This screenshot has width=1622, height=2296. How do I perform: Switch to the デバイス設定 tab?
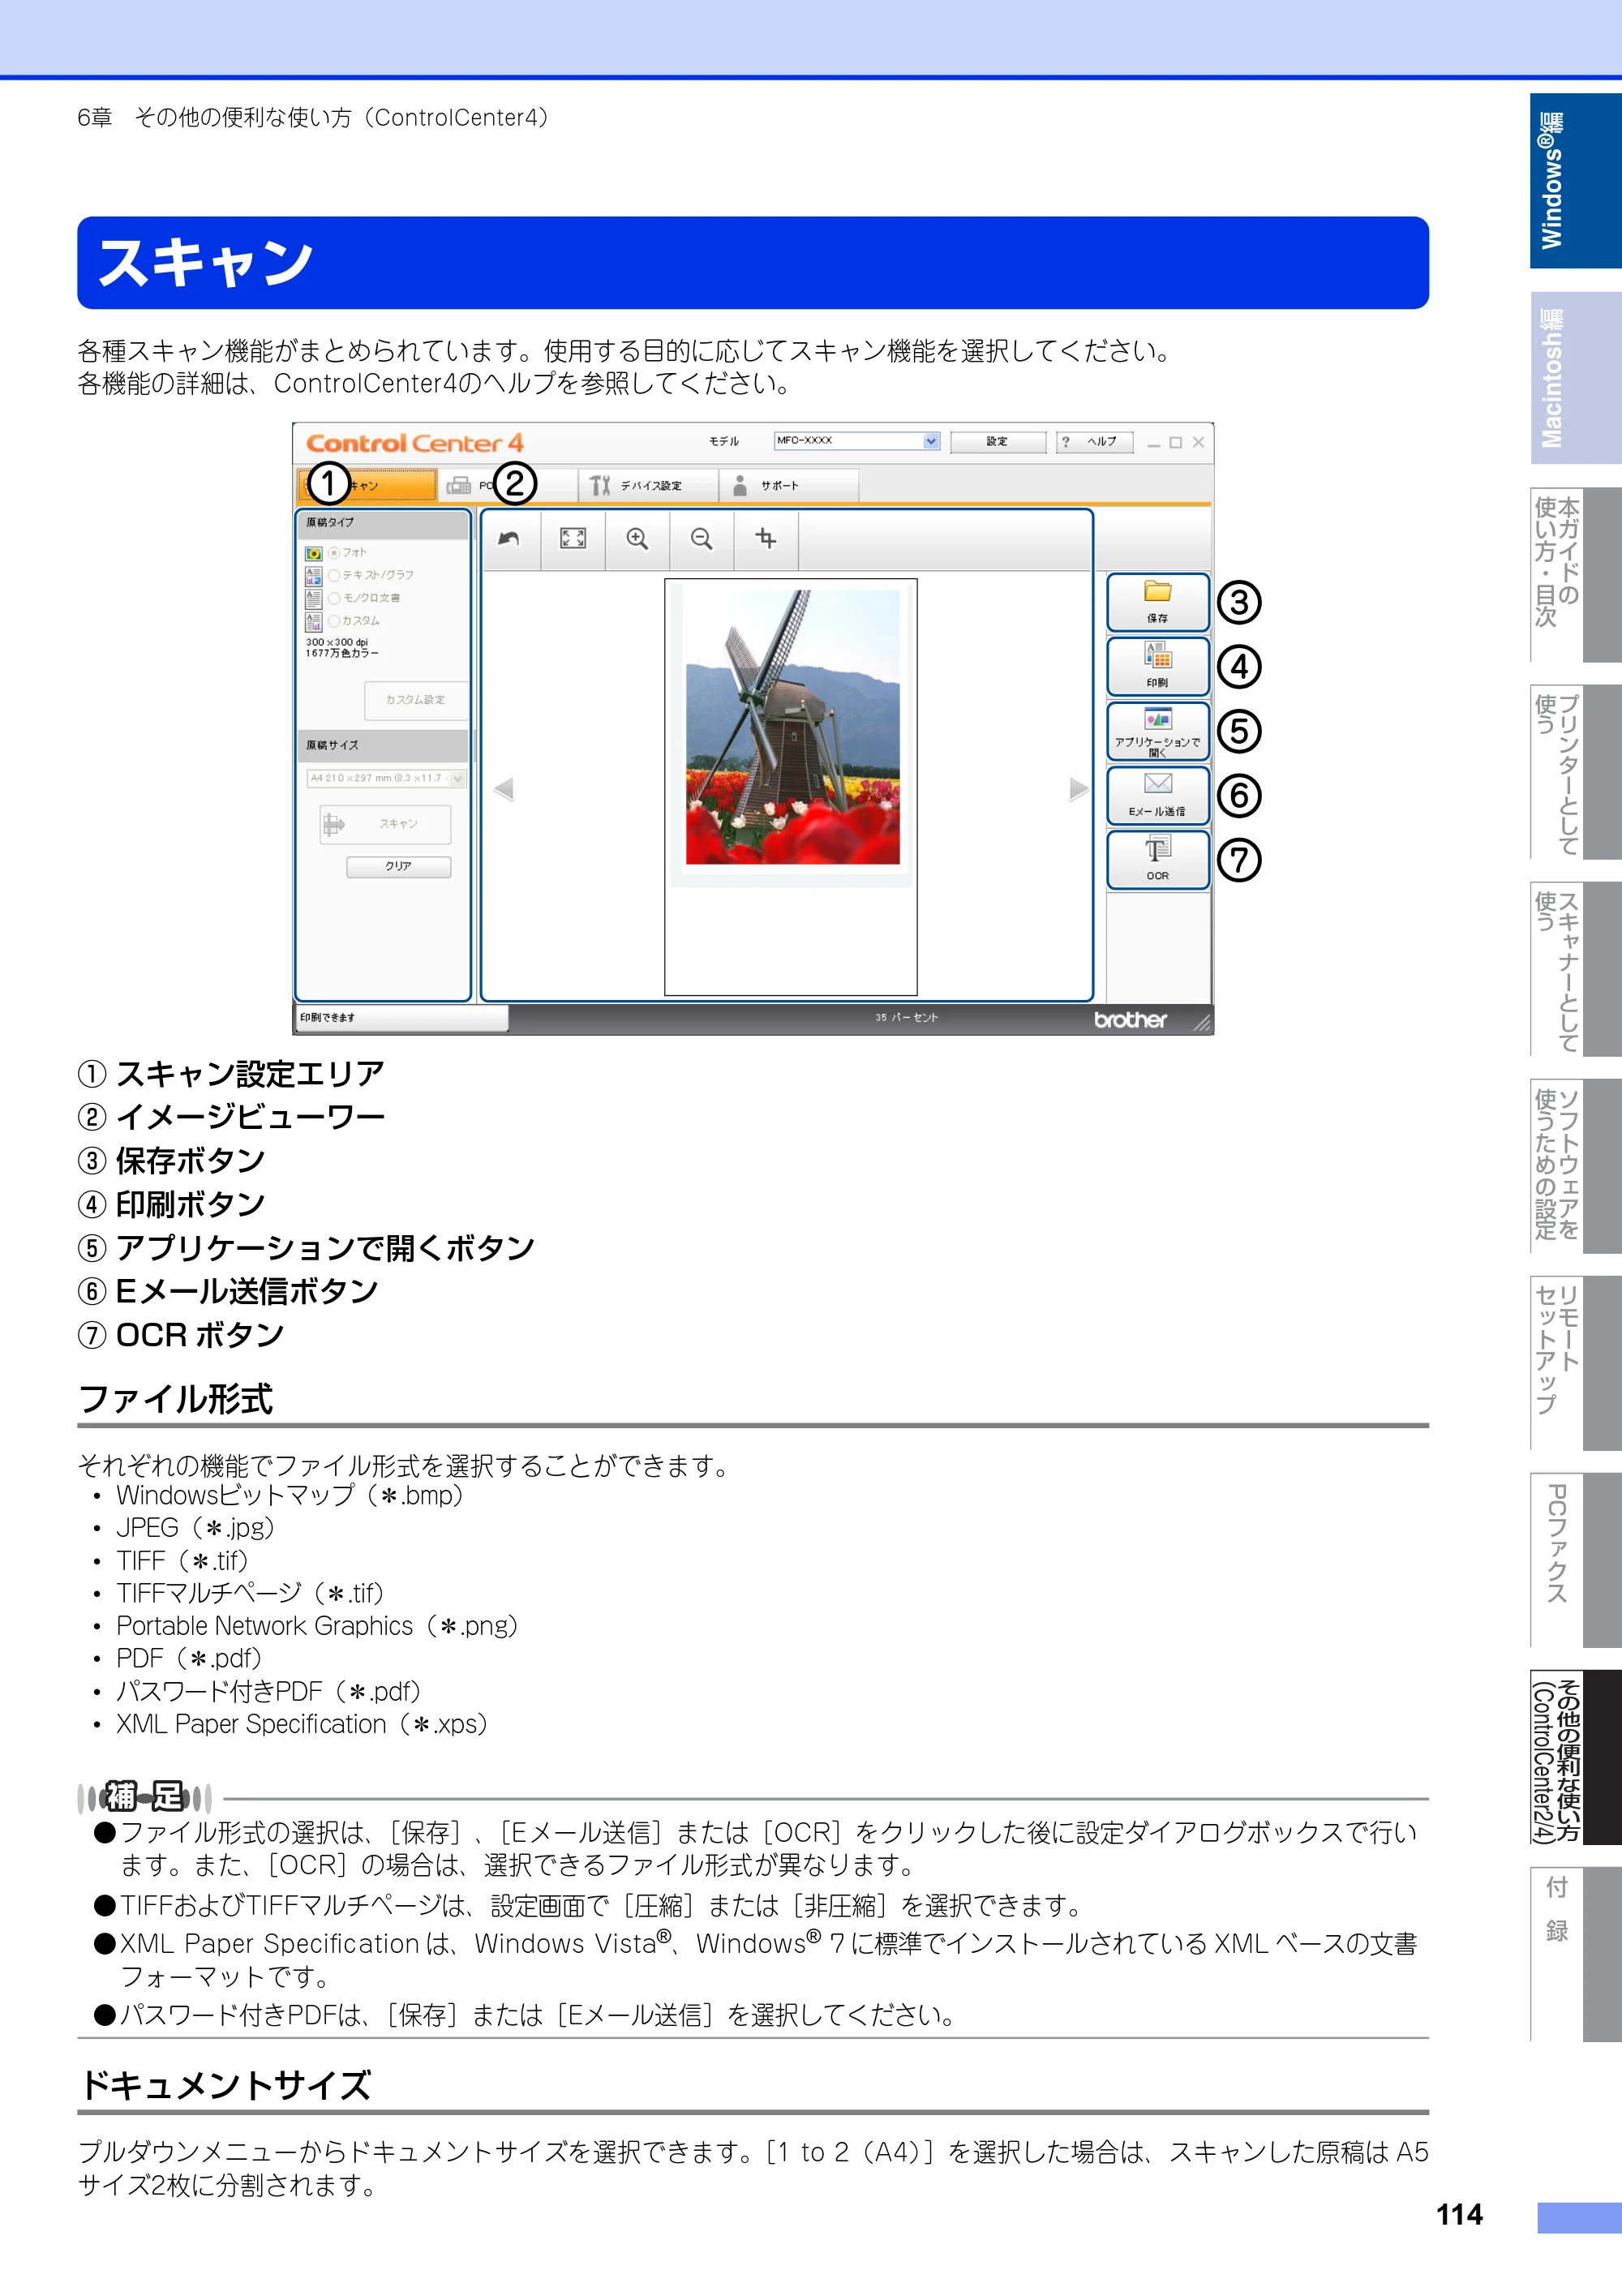[x=648, y=485]
